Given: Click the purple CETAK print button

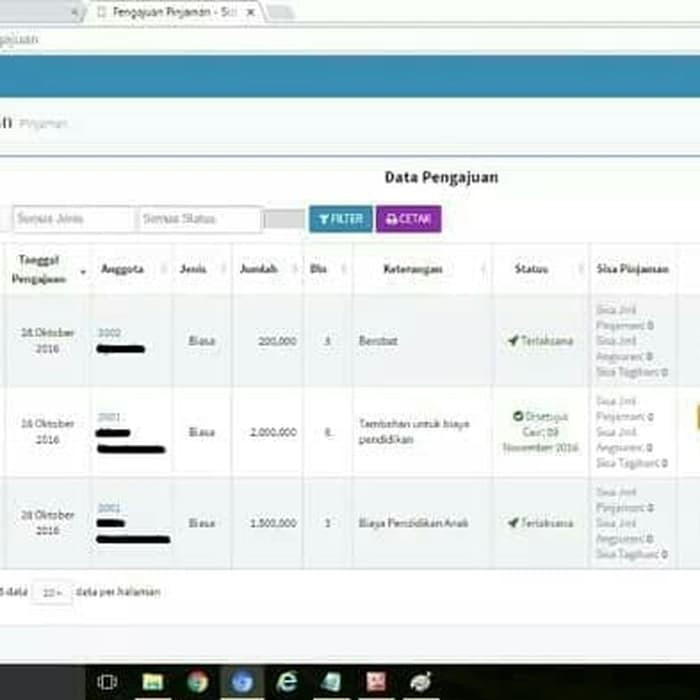Looking at the screenshot, I should [408, 219].
